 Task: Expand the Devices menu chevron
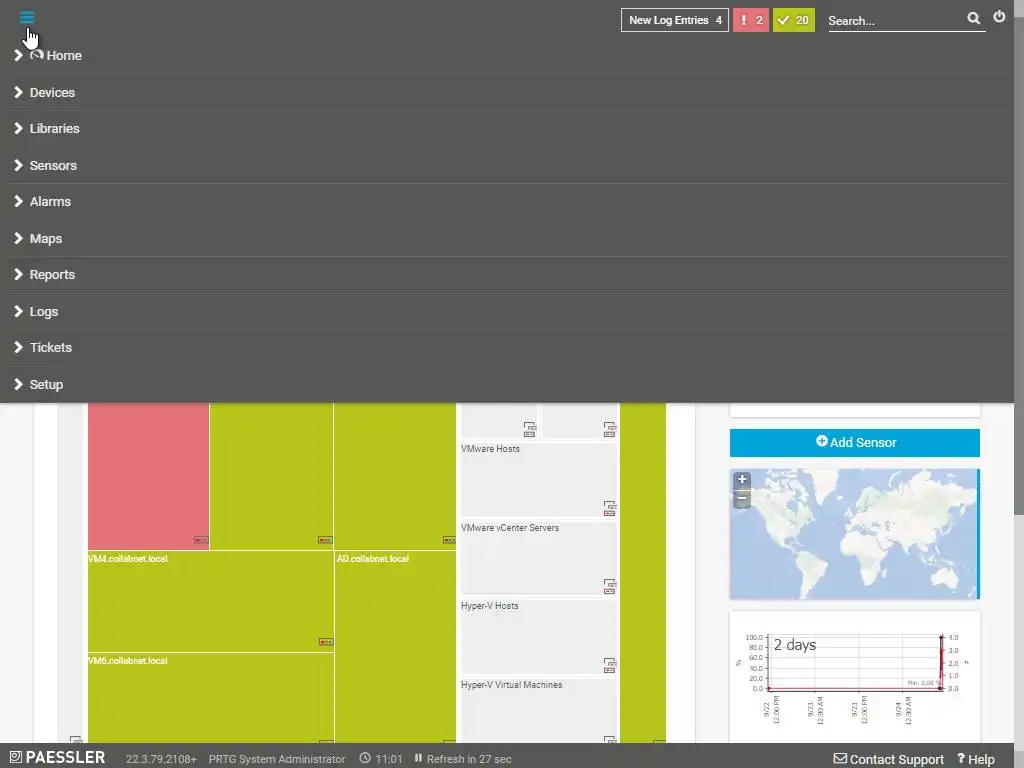click(18, 93)
